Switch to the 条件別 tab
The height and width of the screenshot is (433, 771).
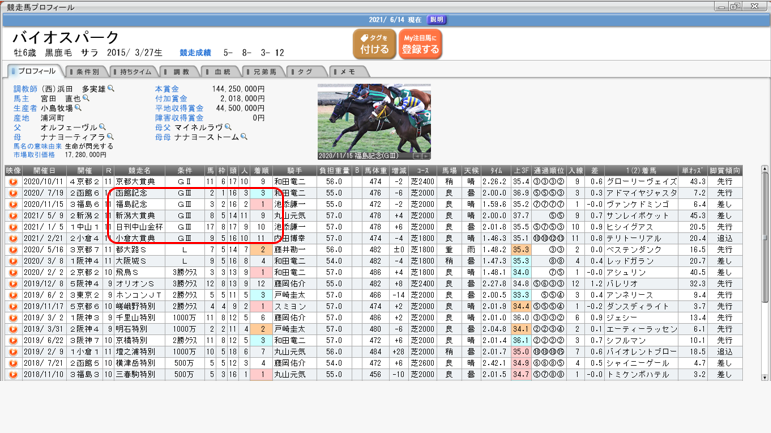coord(87,72)
